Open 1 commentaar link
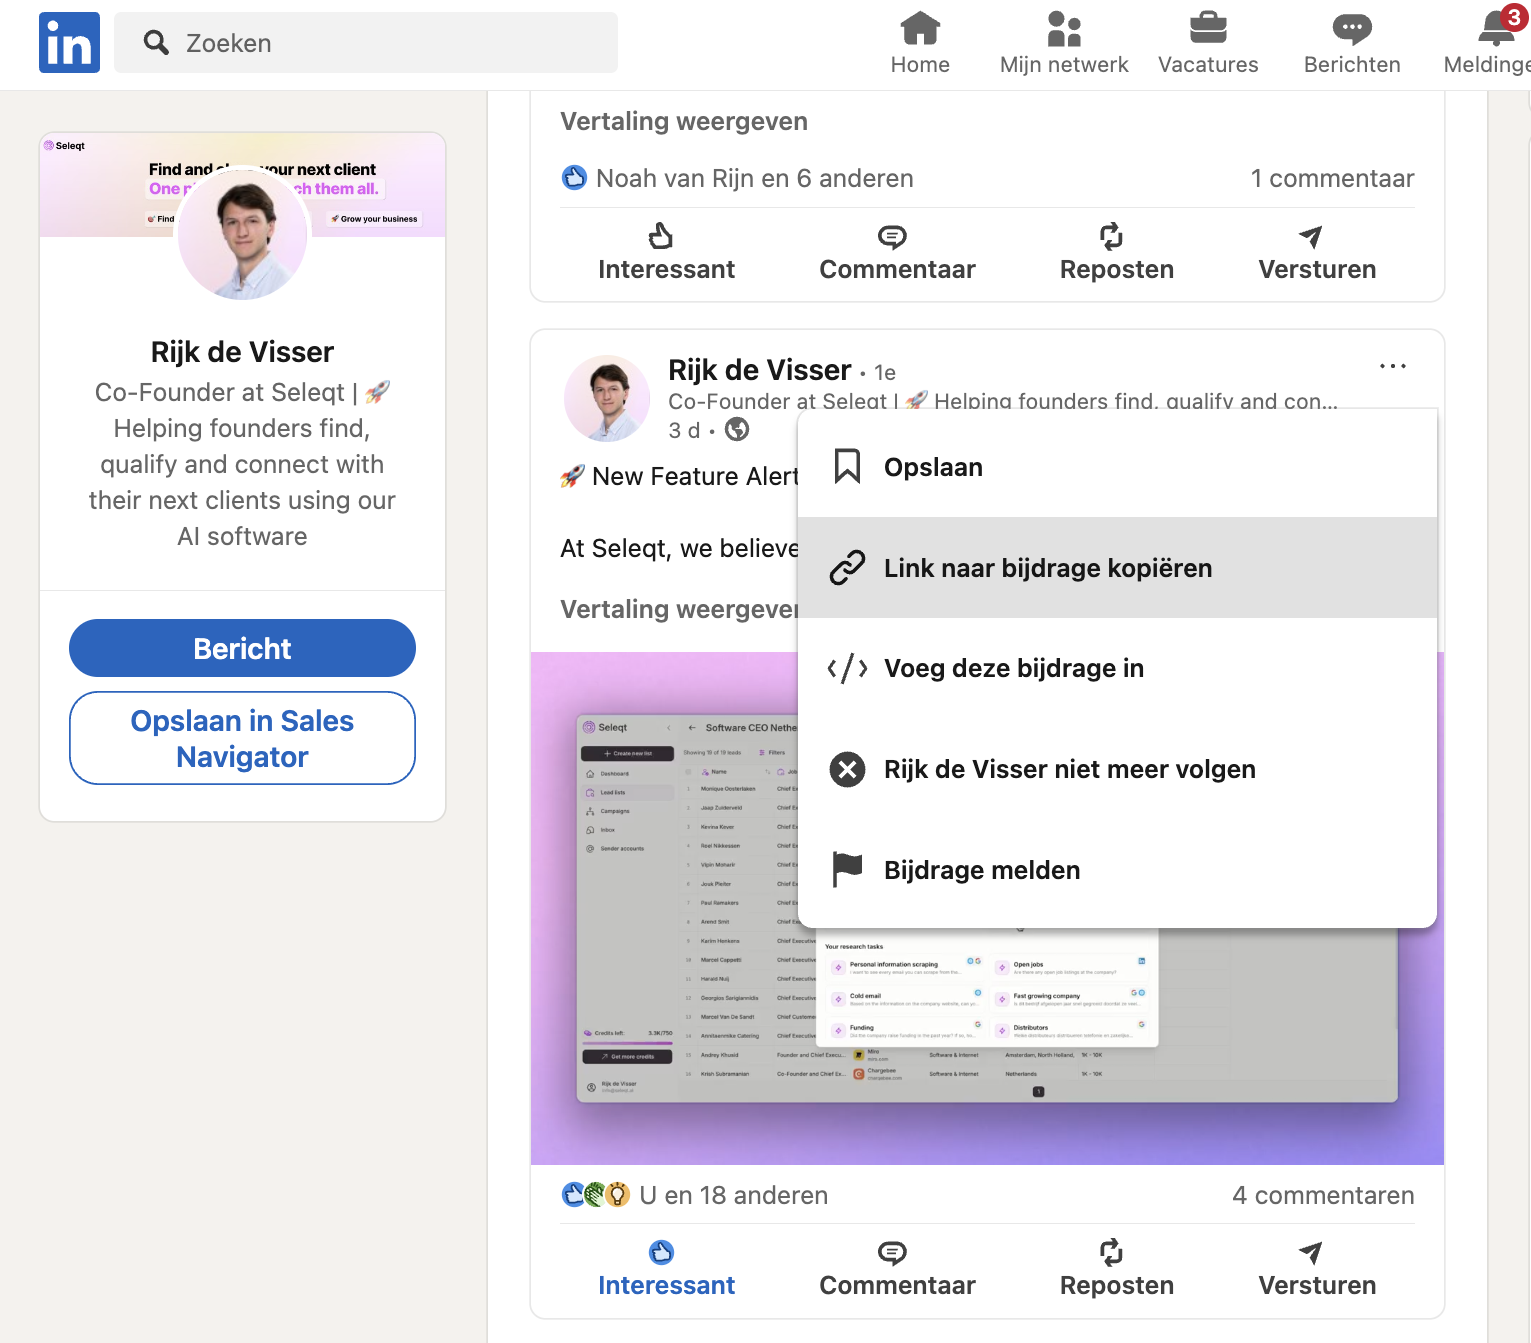1531x1343 pixels. tap(1332, 178)
